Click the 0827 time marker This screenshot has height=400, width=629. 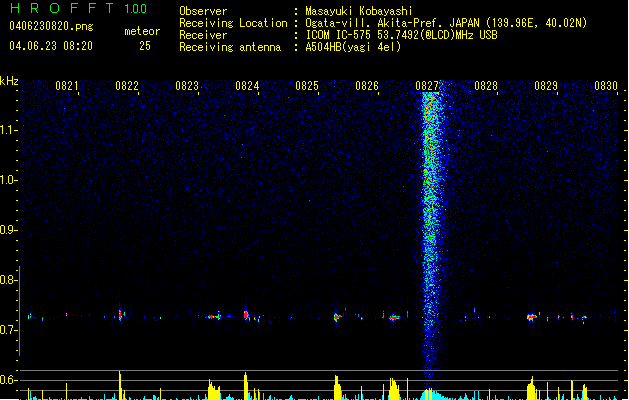(x=427, y=86)
